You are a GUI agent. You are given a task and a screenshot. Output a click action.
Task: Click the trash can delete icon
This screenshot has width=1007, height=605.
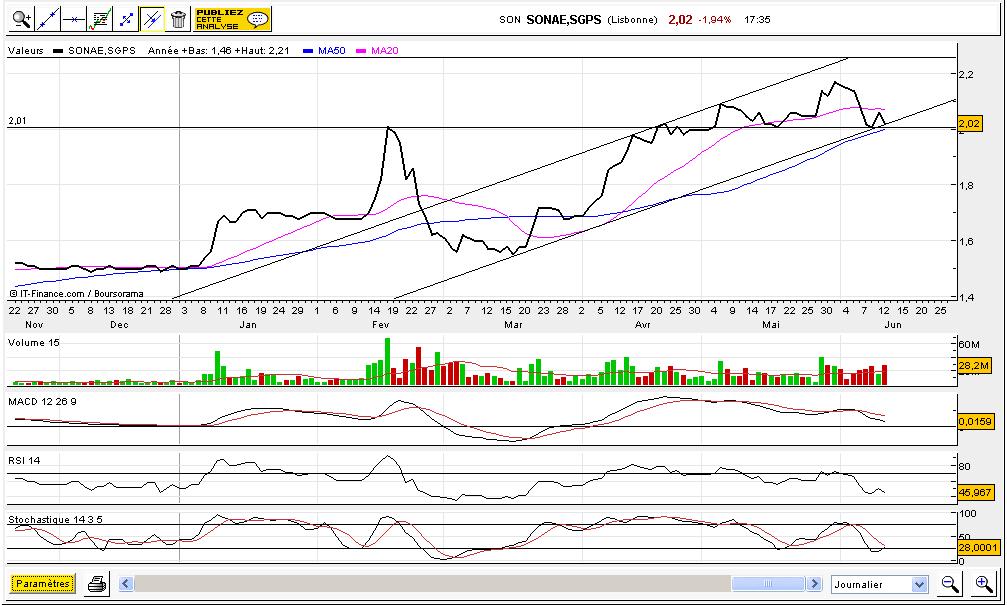179,19
